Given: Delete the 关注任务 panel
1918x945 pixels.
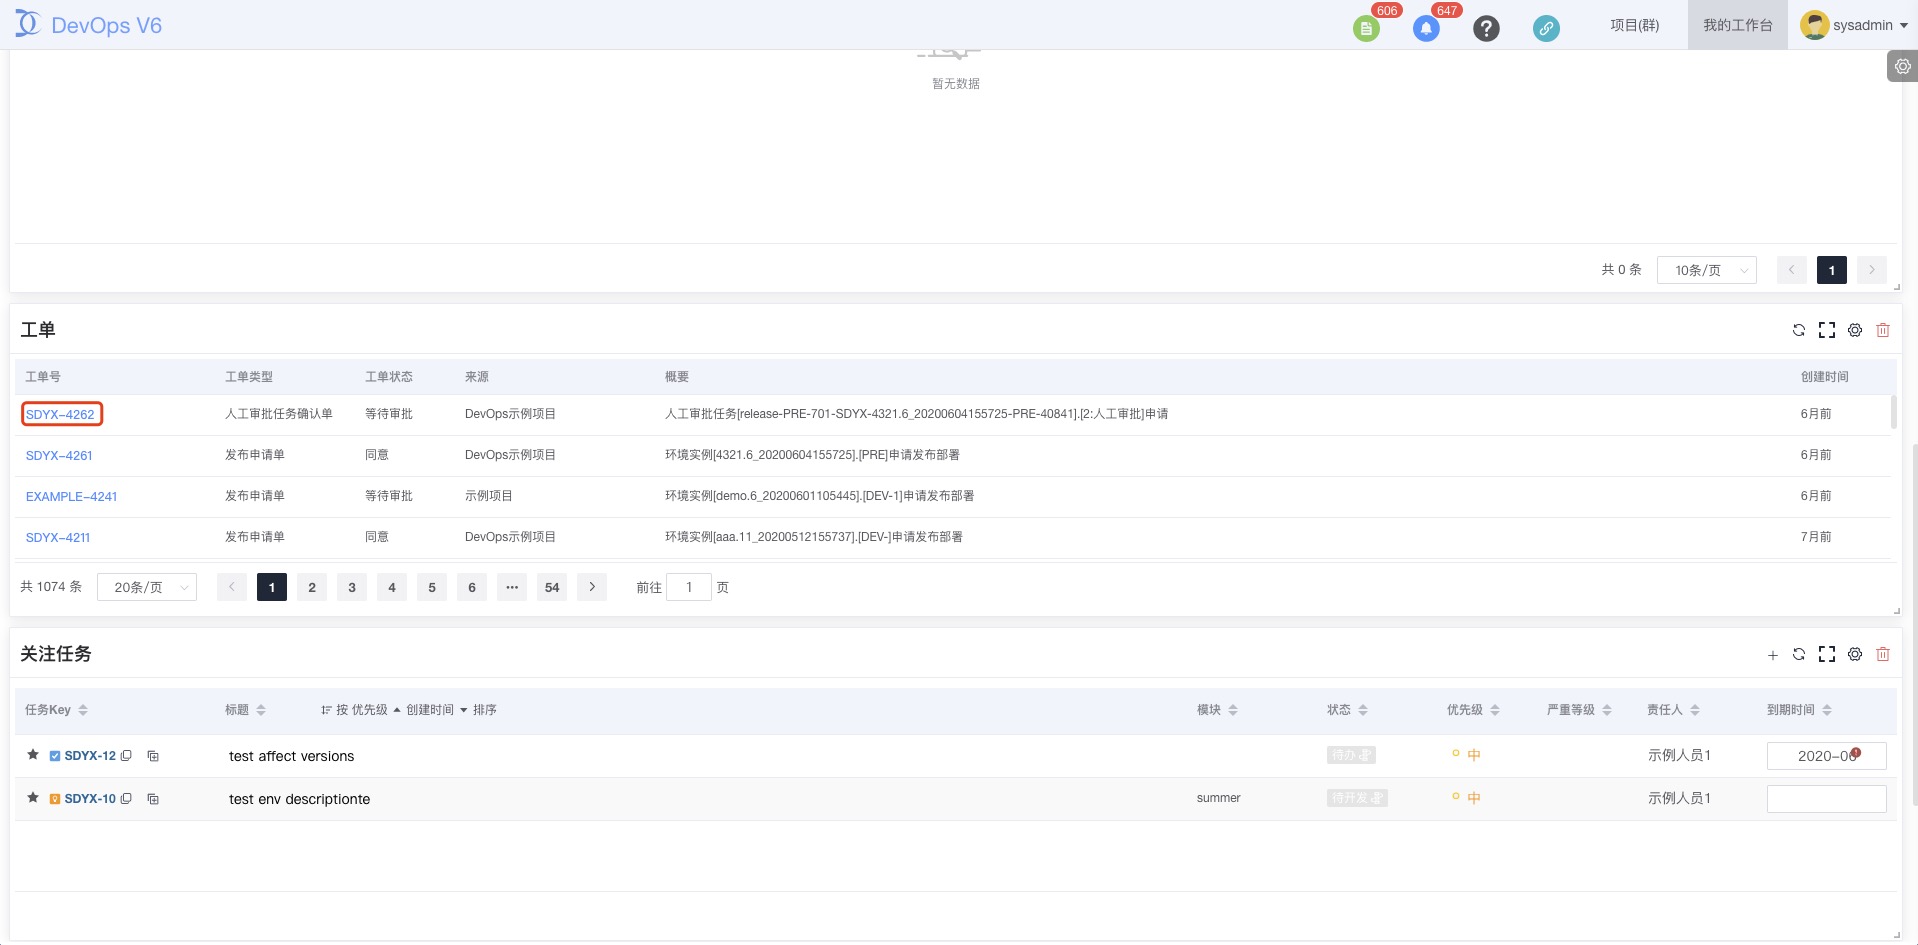Looking at the screenshot, I should 1883,654.
